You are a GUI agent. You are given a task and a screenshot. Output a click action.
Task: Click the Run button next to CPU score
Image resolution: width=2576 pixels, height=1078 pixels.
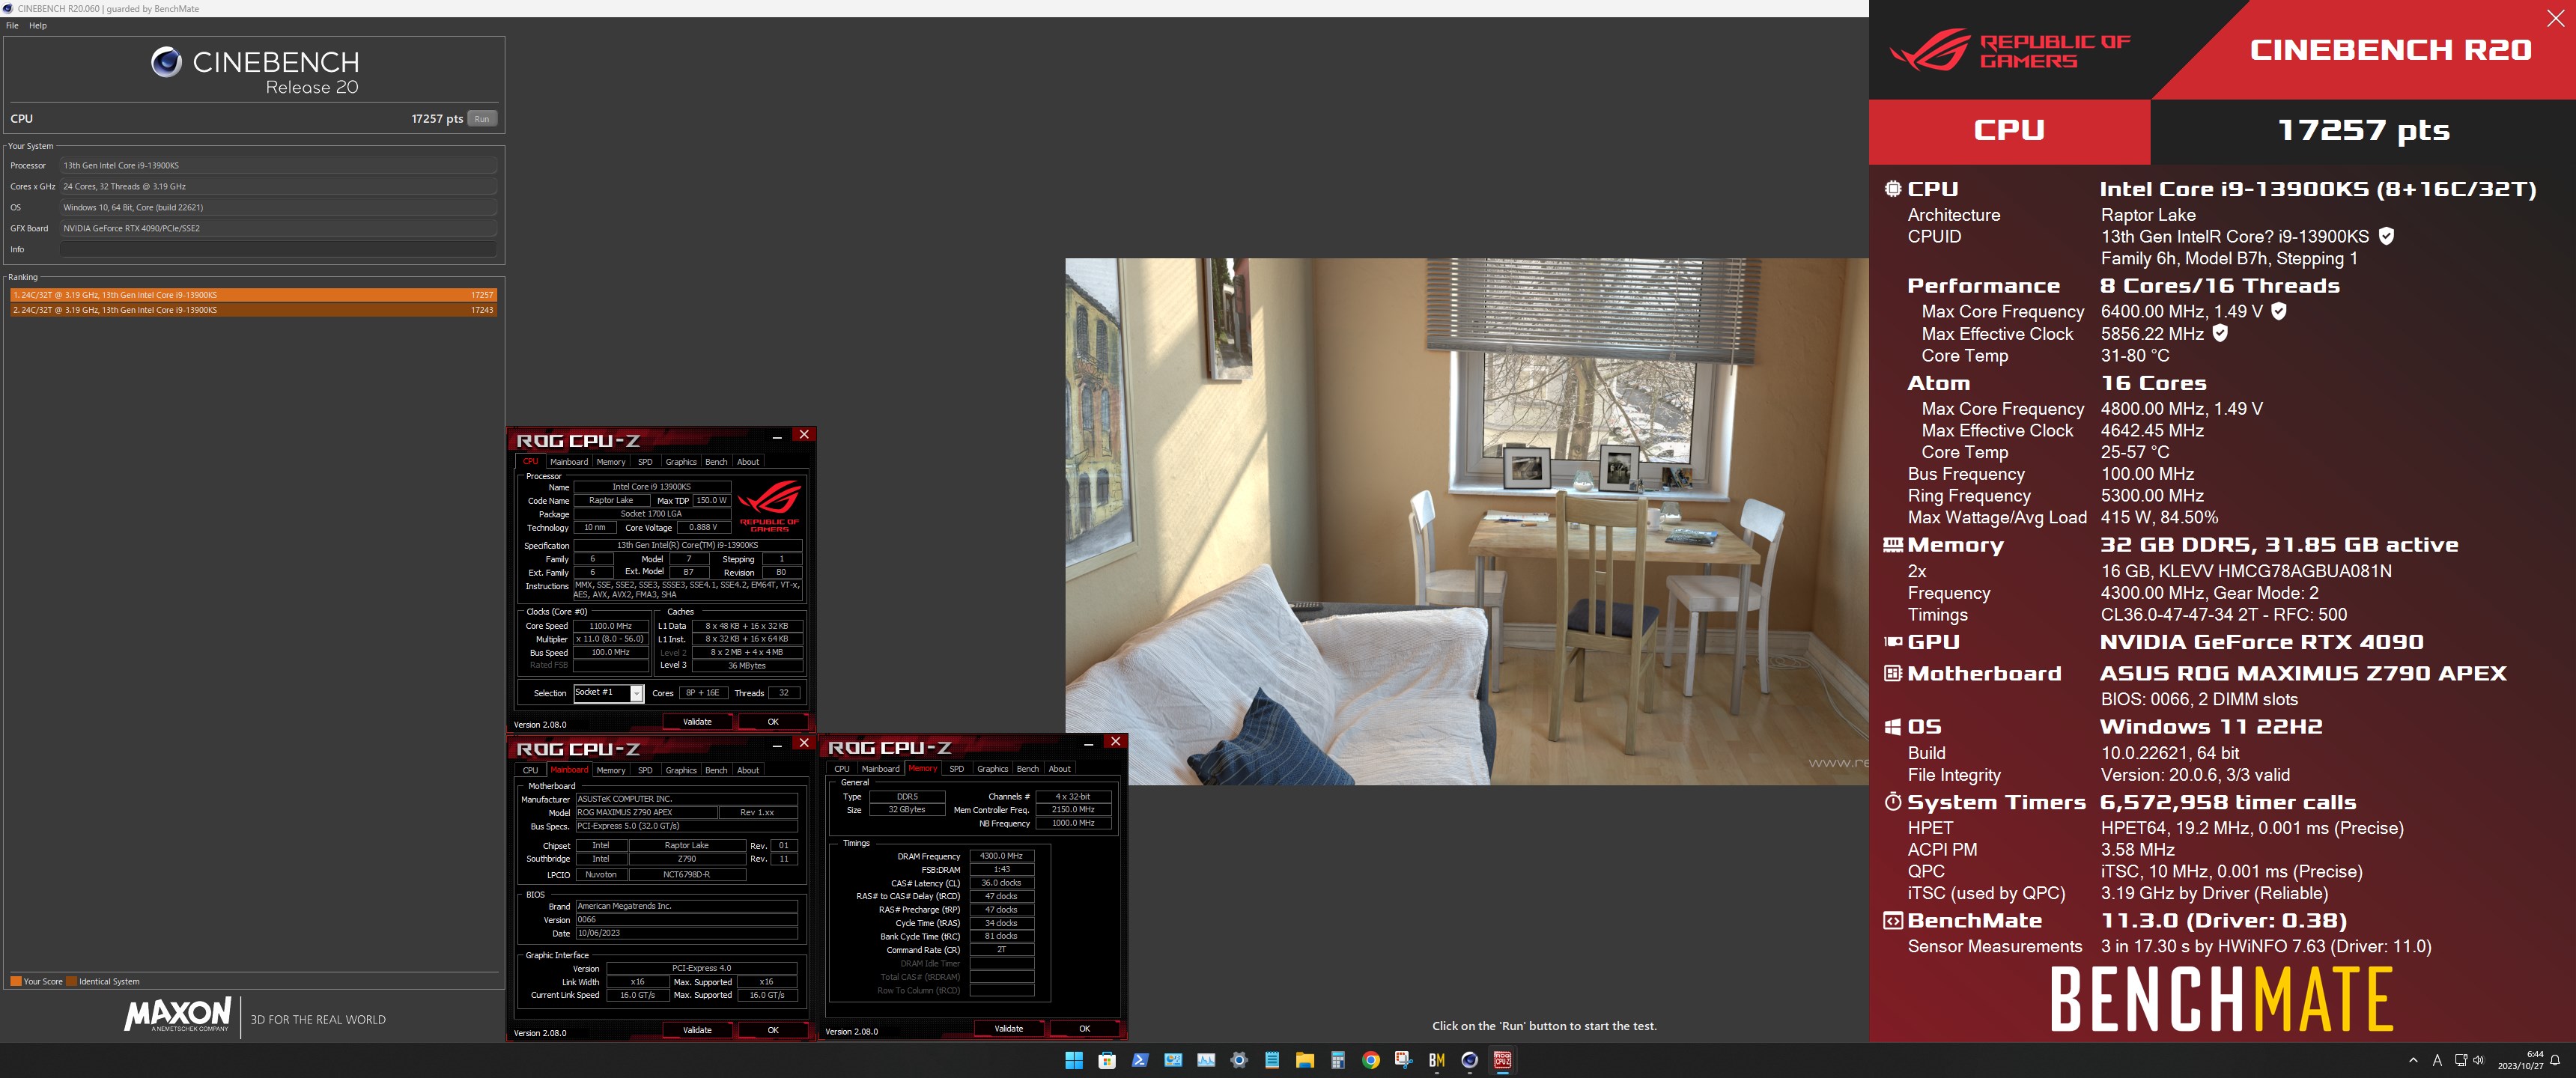click(482, 118)
